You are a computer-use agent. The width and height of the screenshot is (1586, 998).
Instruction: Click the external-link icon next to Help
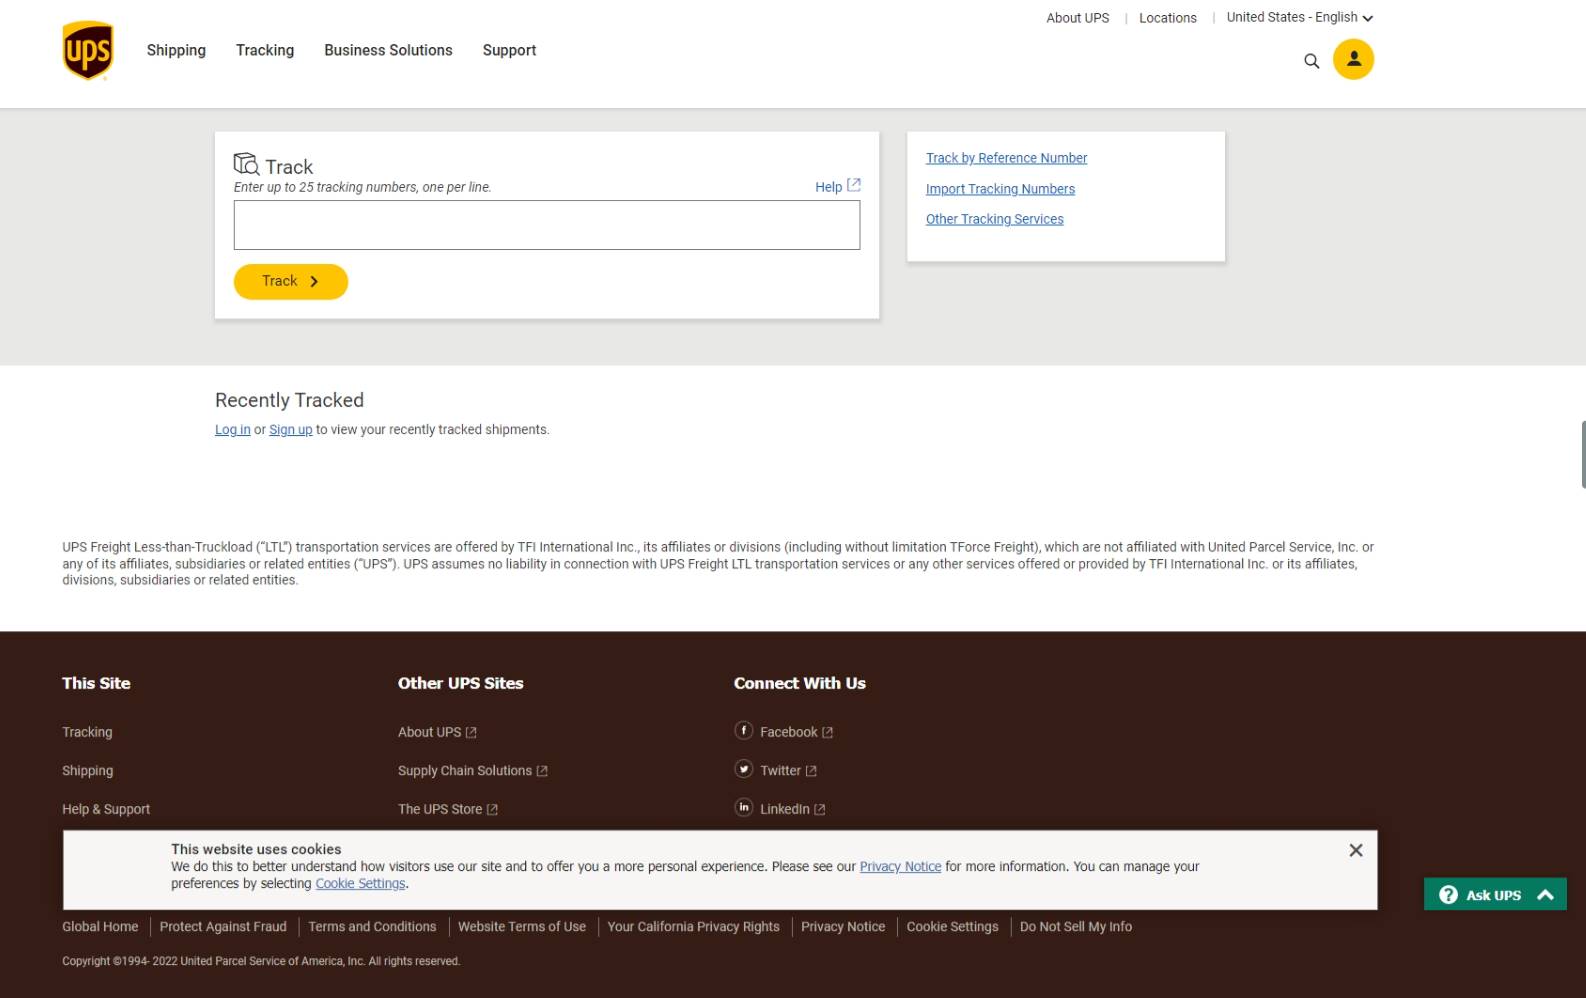(854, 185)
